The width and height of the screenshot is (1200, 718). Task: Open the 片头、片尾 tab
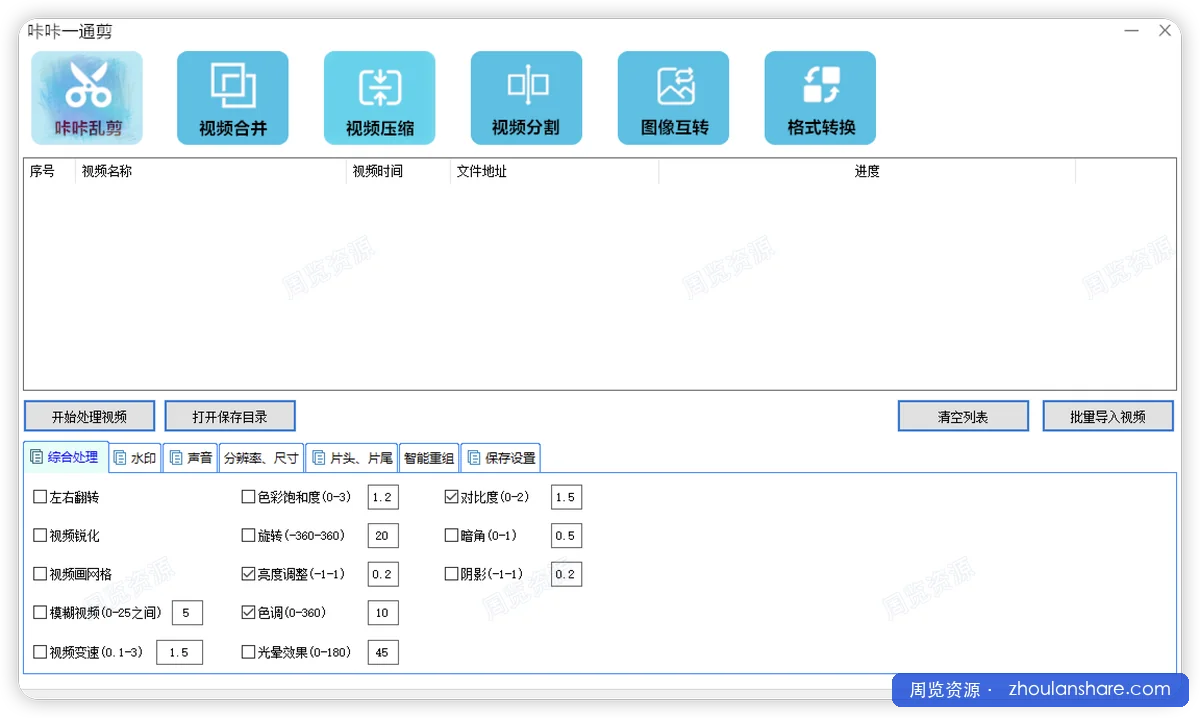tap(352, 458)
